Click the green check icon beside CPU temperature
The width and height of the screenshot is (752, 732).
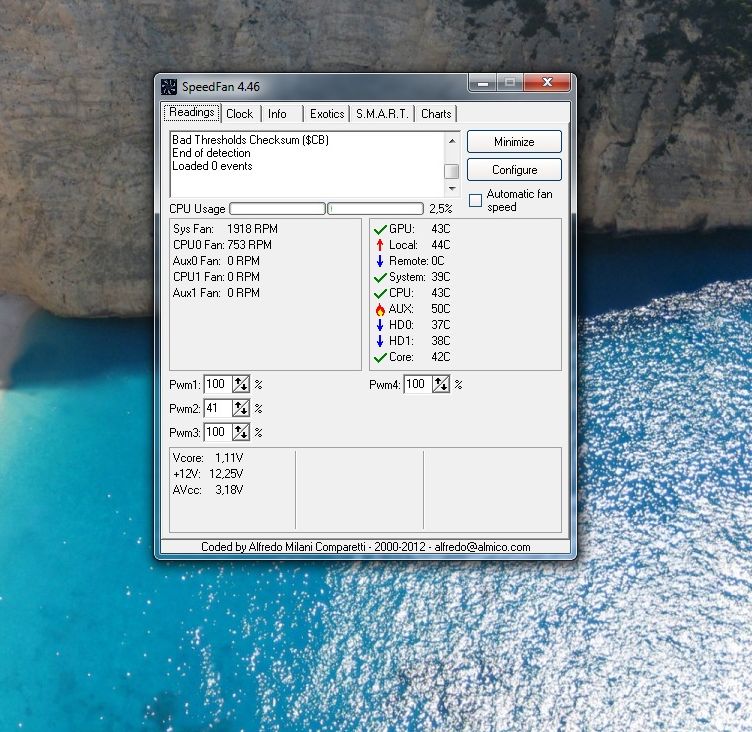click(380, 293)
